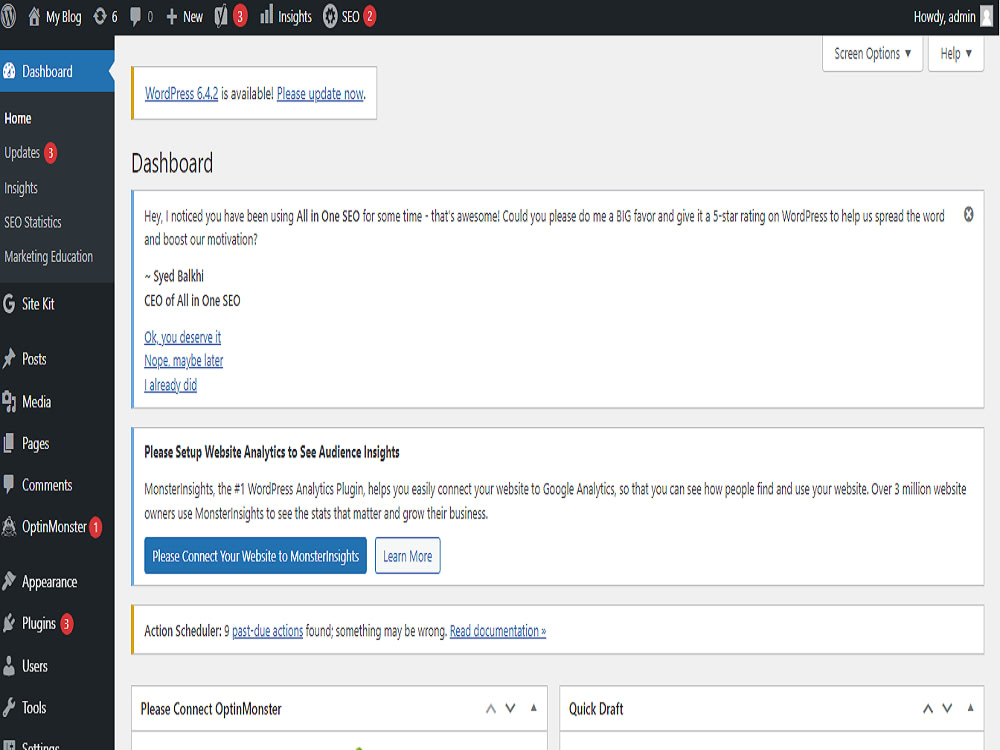Viewport: 1000px width, 750px height.
Task: Open Home submenu item
Action: click(x=18, y=119)
